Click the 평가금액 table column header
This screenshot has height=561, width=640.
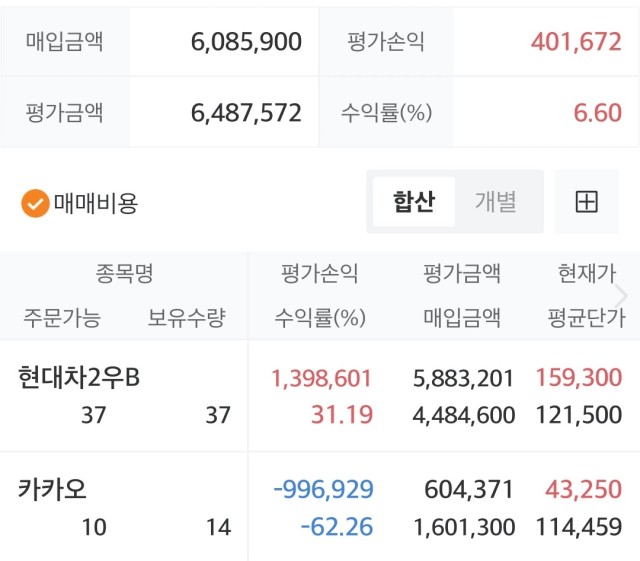(x=462, y=273)
